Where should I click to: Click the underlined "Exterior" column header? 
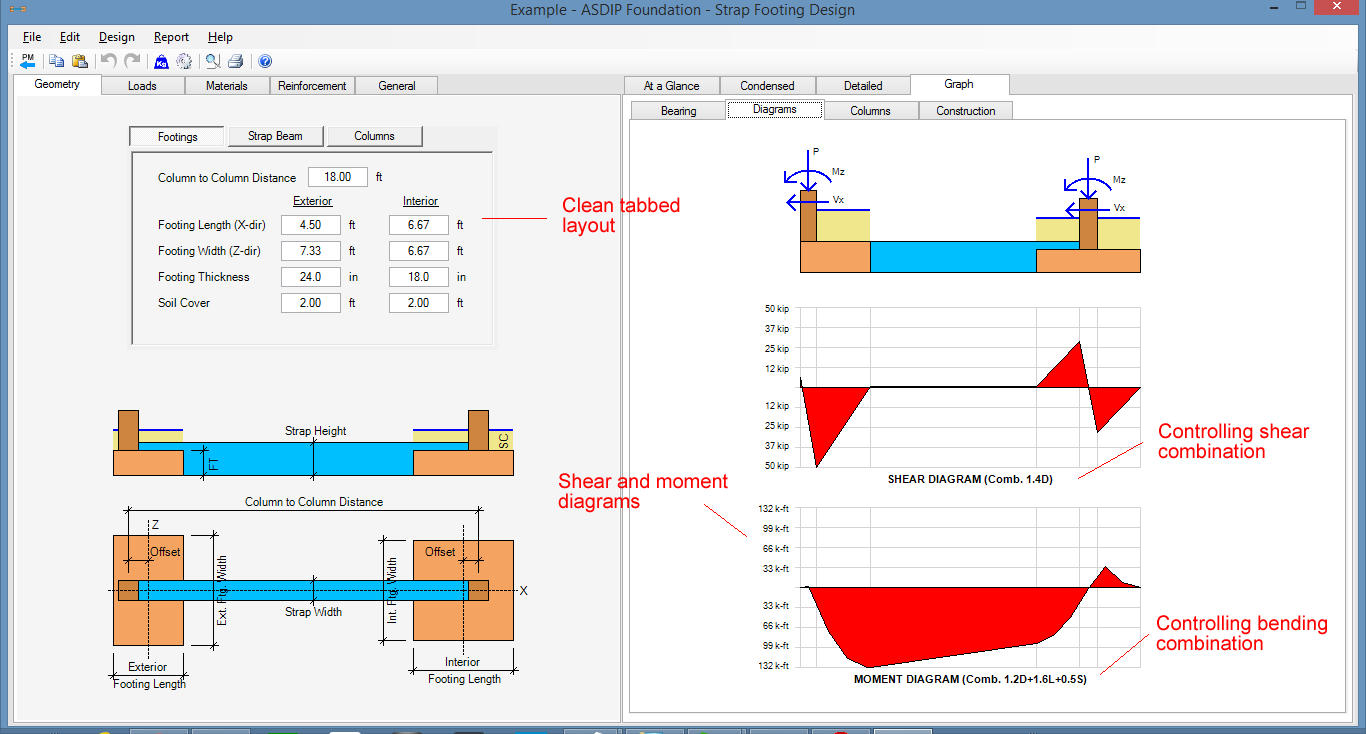coord(312,201)
